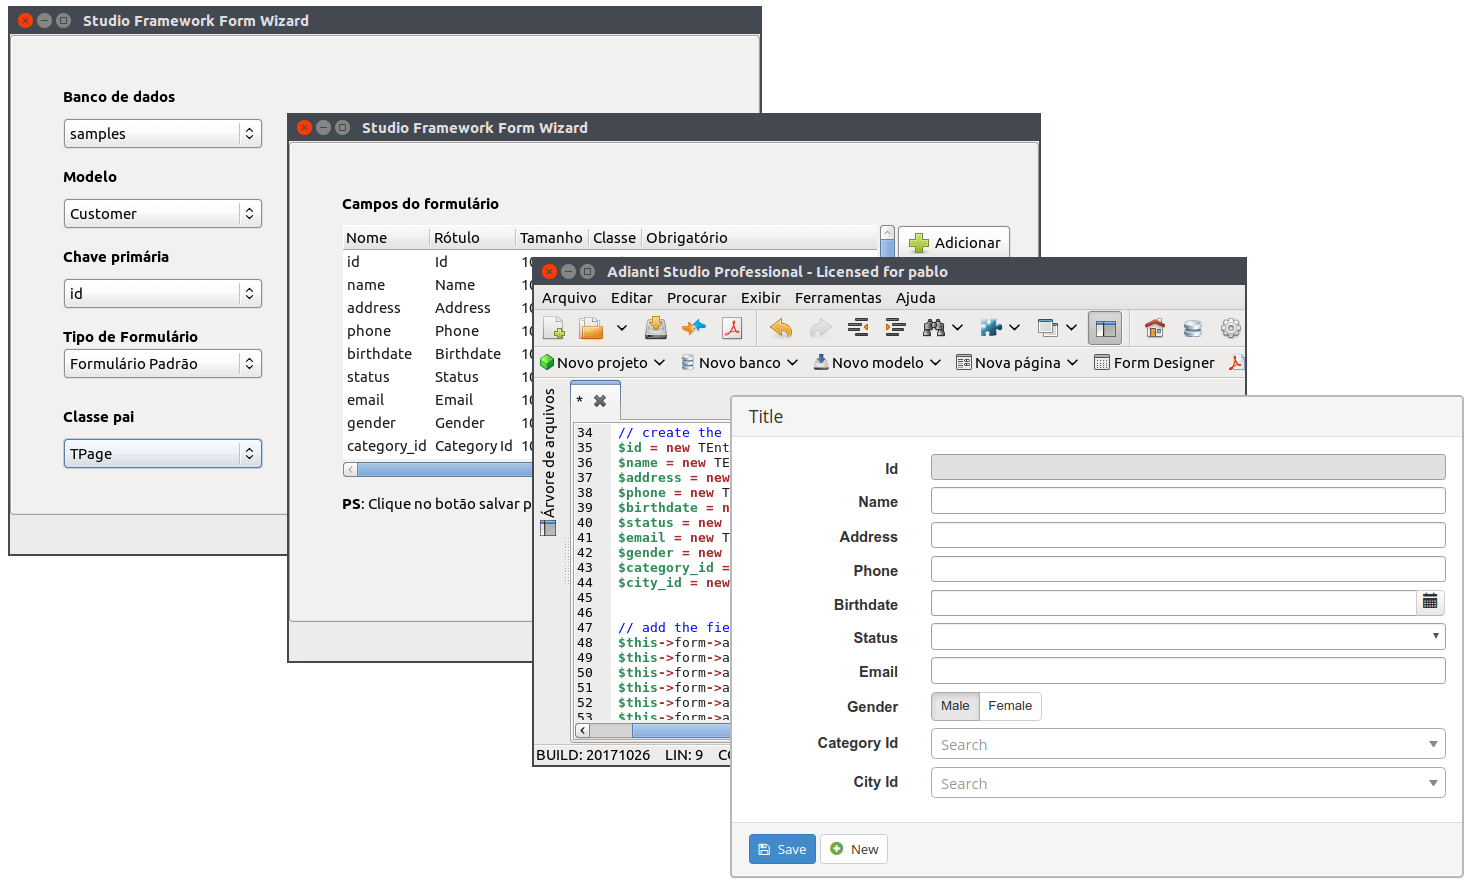The image size is (1470, 892).
Task: Open the Editar menu
Action: 632,298
